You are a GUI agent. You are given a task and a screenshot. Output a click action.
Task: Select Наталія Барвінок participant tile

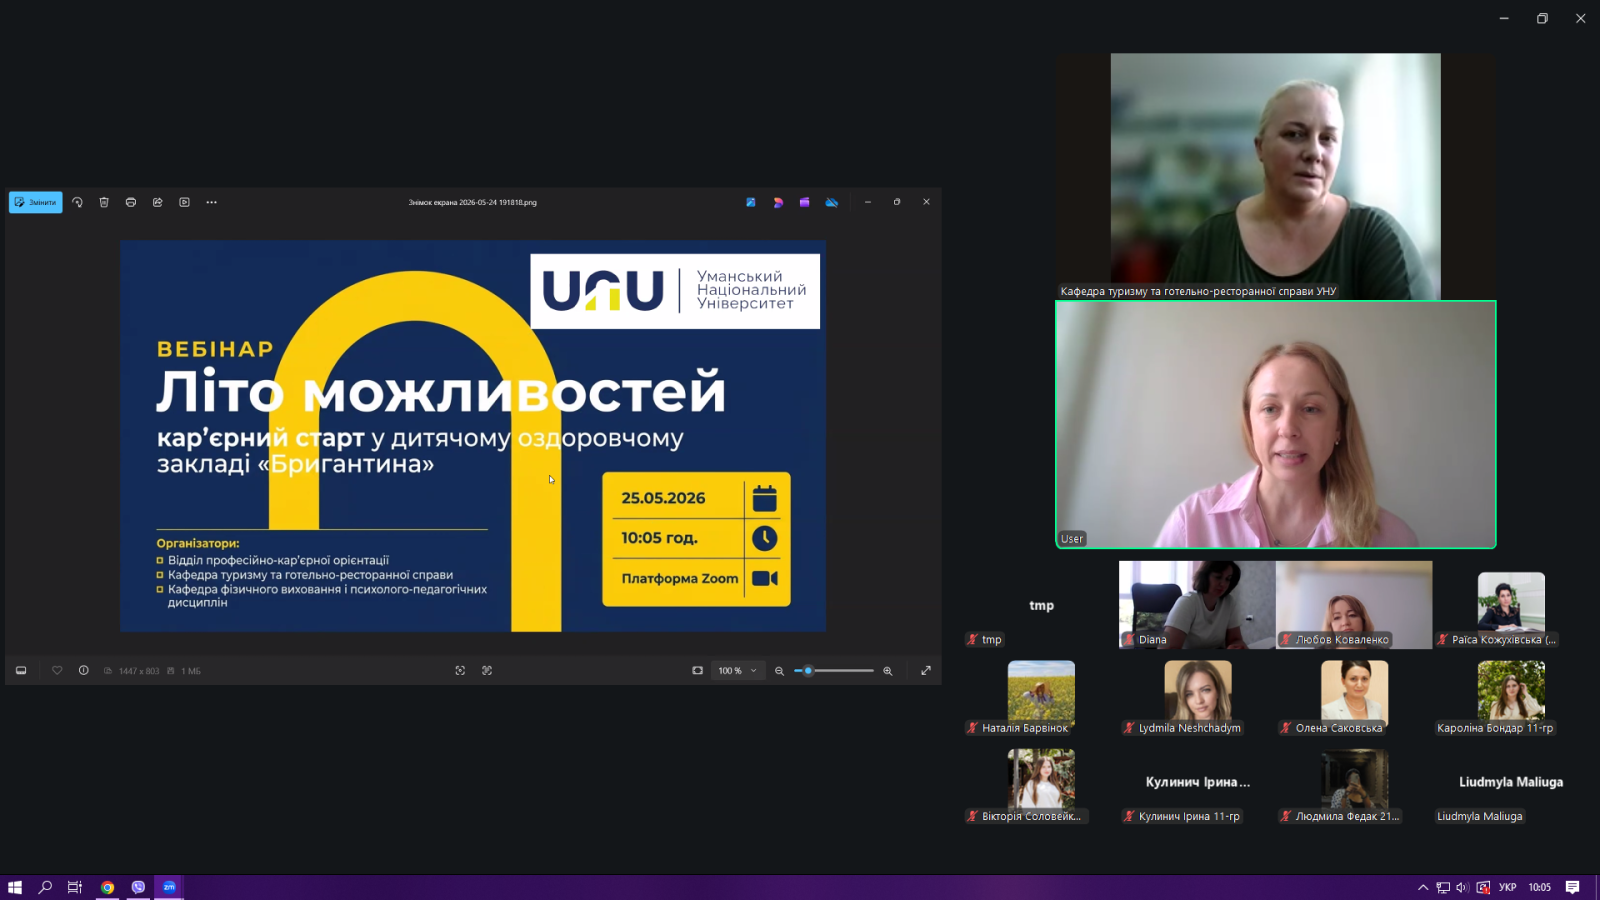tap(1041, 695)
